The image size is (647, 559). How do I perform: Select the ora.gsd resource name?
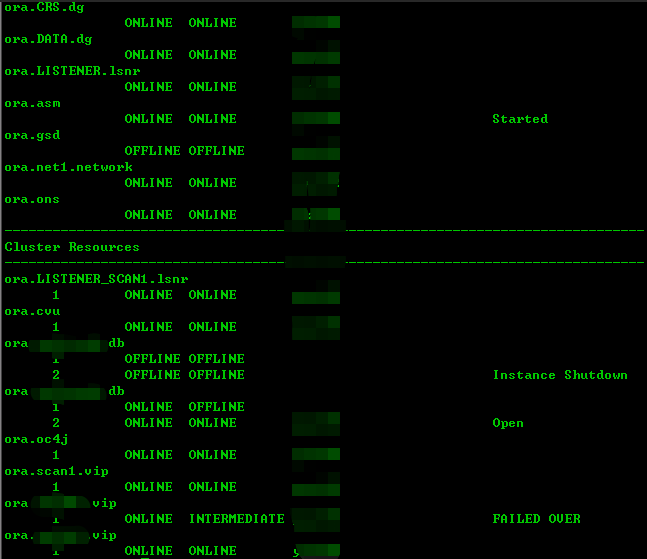click(32, 135)
